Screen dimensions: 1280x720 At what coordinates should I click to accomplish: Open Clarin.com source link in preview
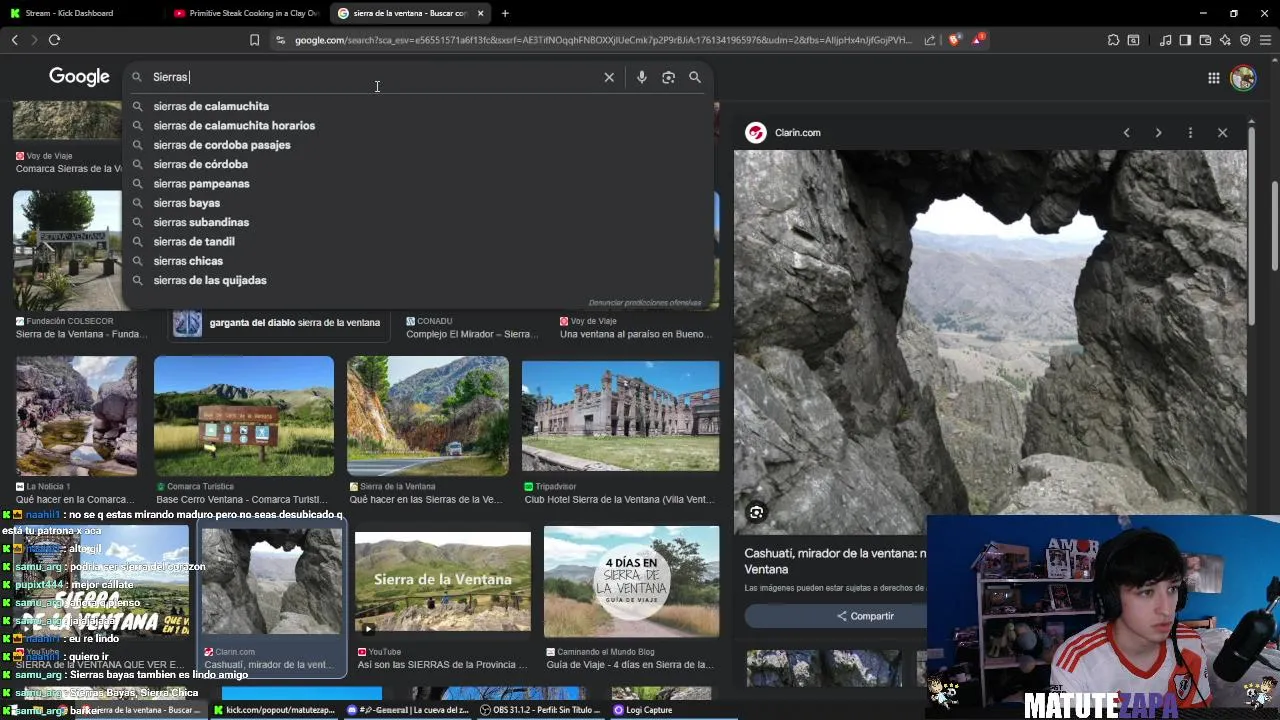point(783,133)
